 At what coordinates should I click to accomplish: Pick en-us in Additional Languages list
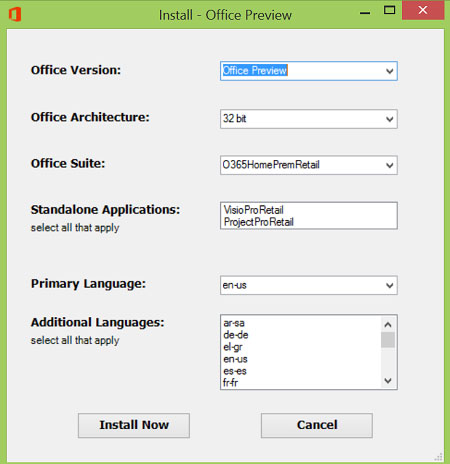pos(235,359)
